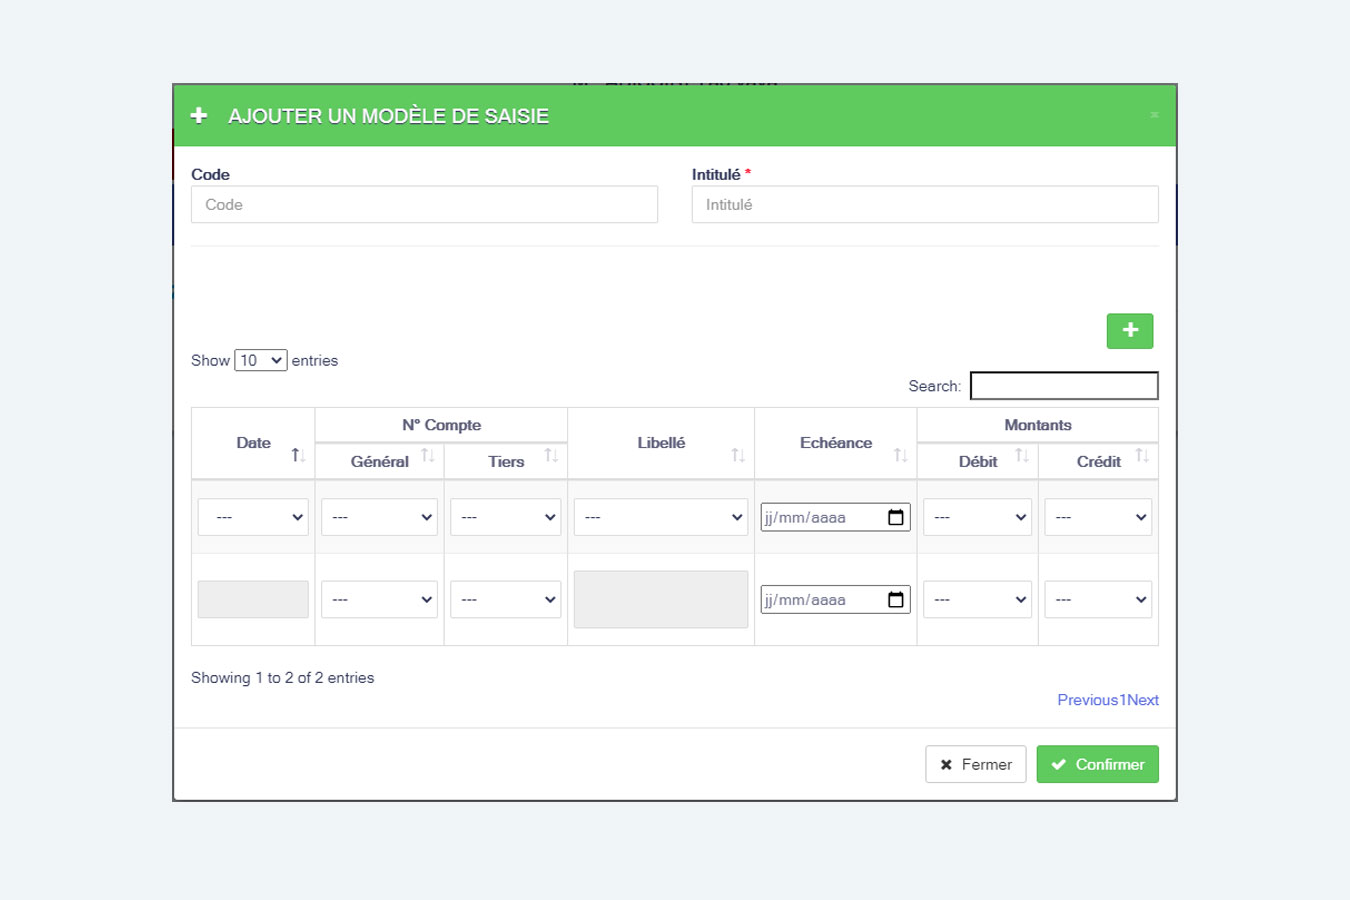Image resolution: width=1350 pixels, height=900 pixels.
Task: Click the green plus add-row button
Action: click(x=1129, y=331)
